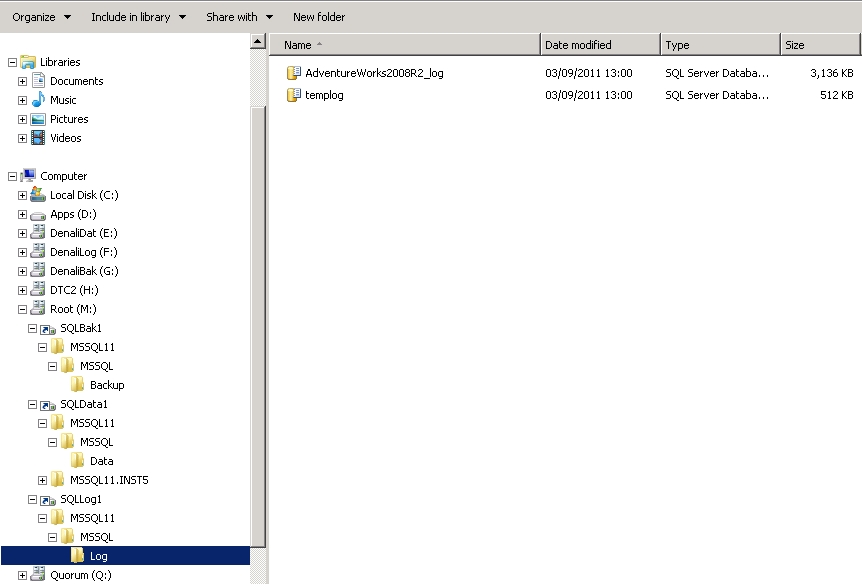Image resolution: width=862 pixels, height=584 pixels.
Task: Select the Backup folder label
Action: 107,385
